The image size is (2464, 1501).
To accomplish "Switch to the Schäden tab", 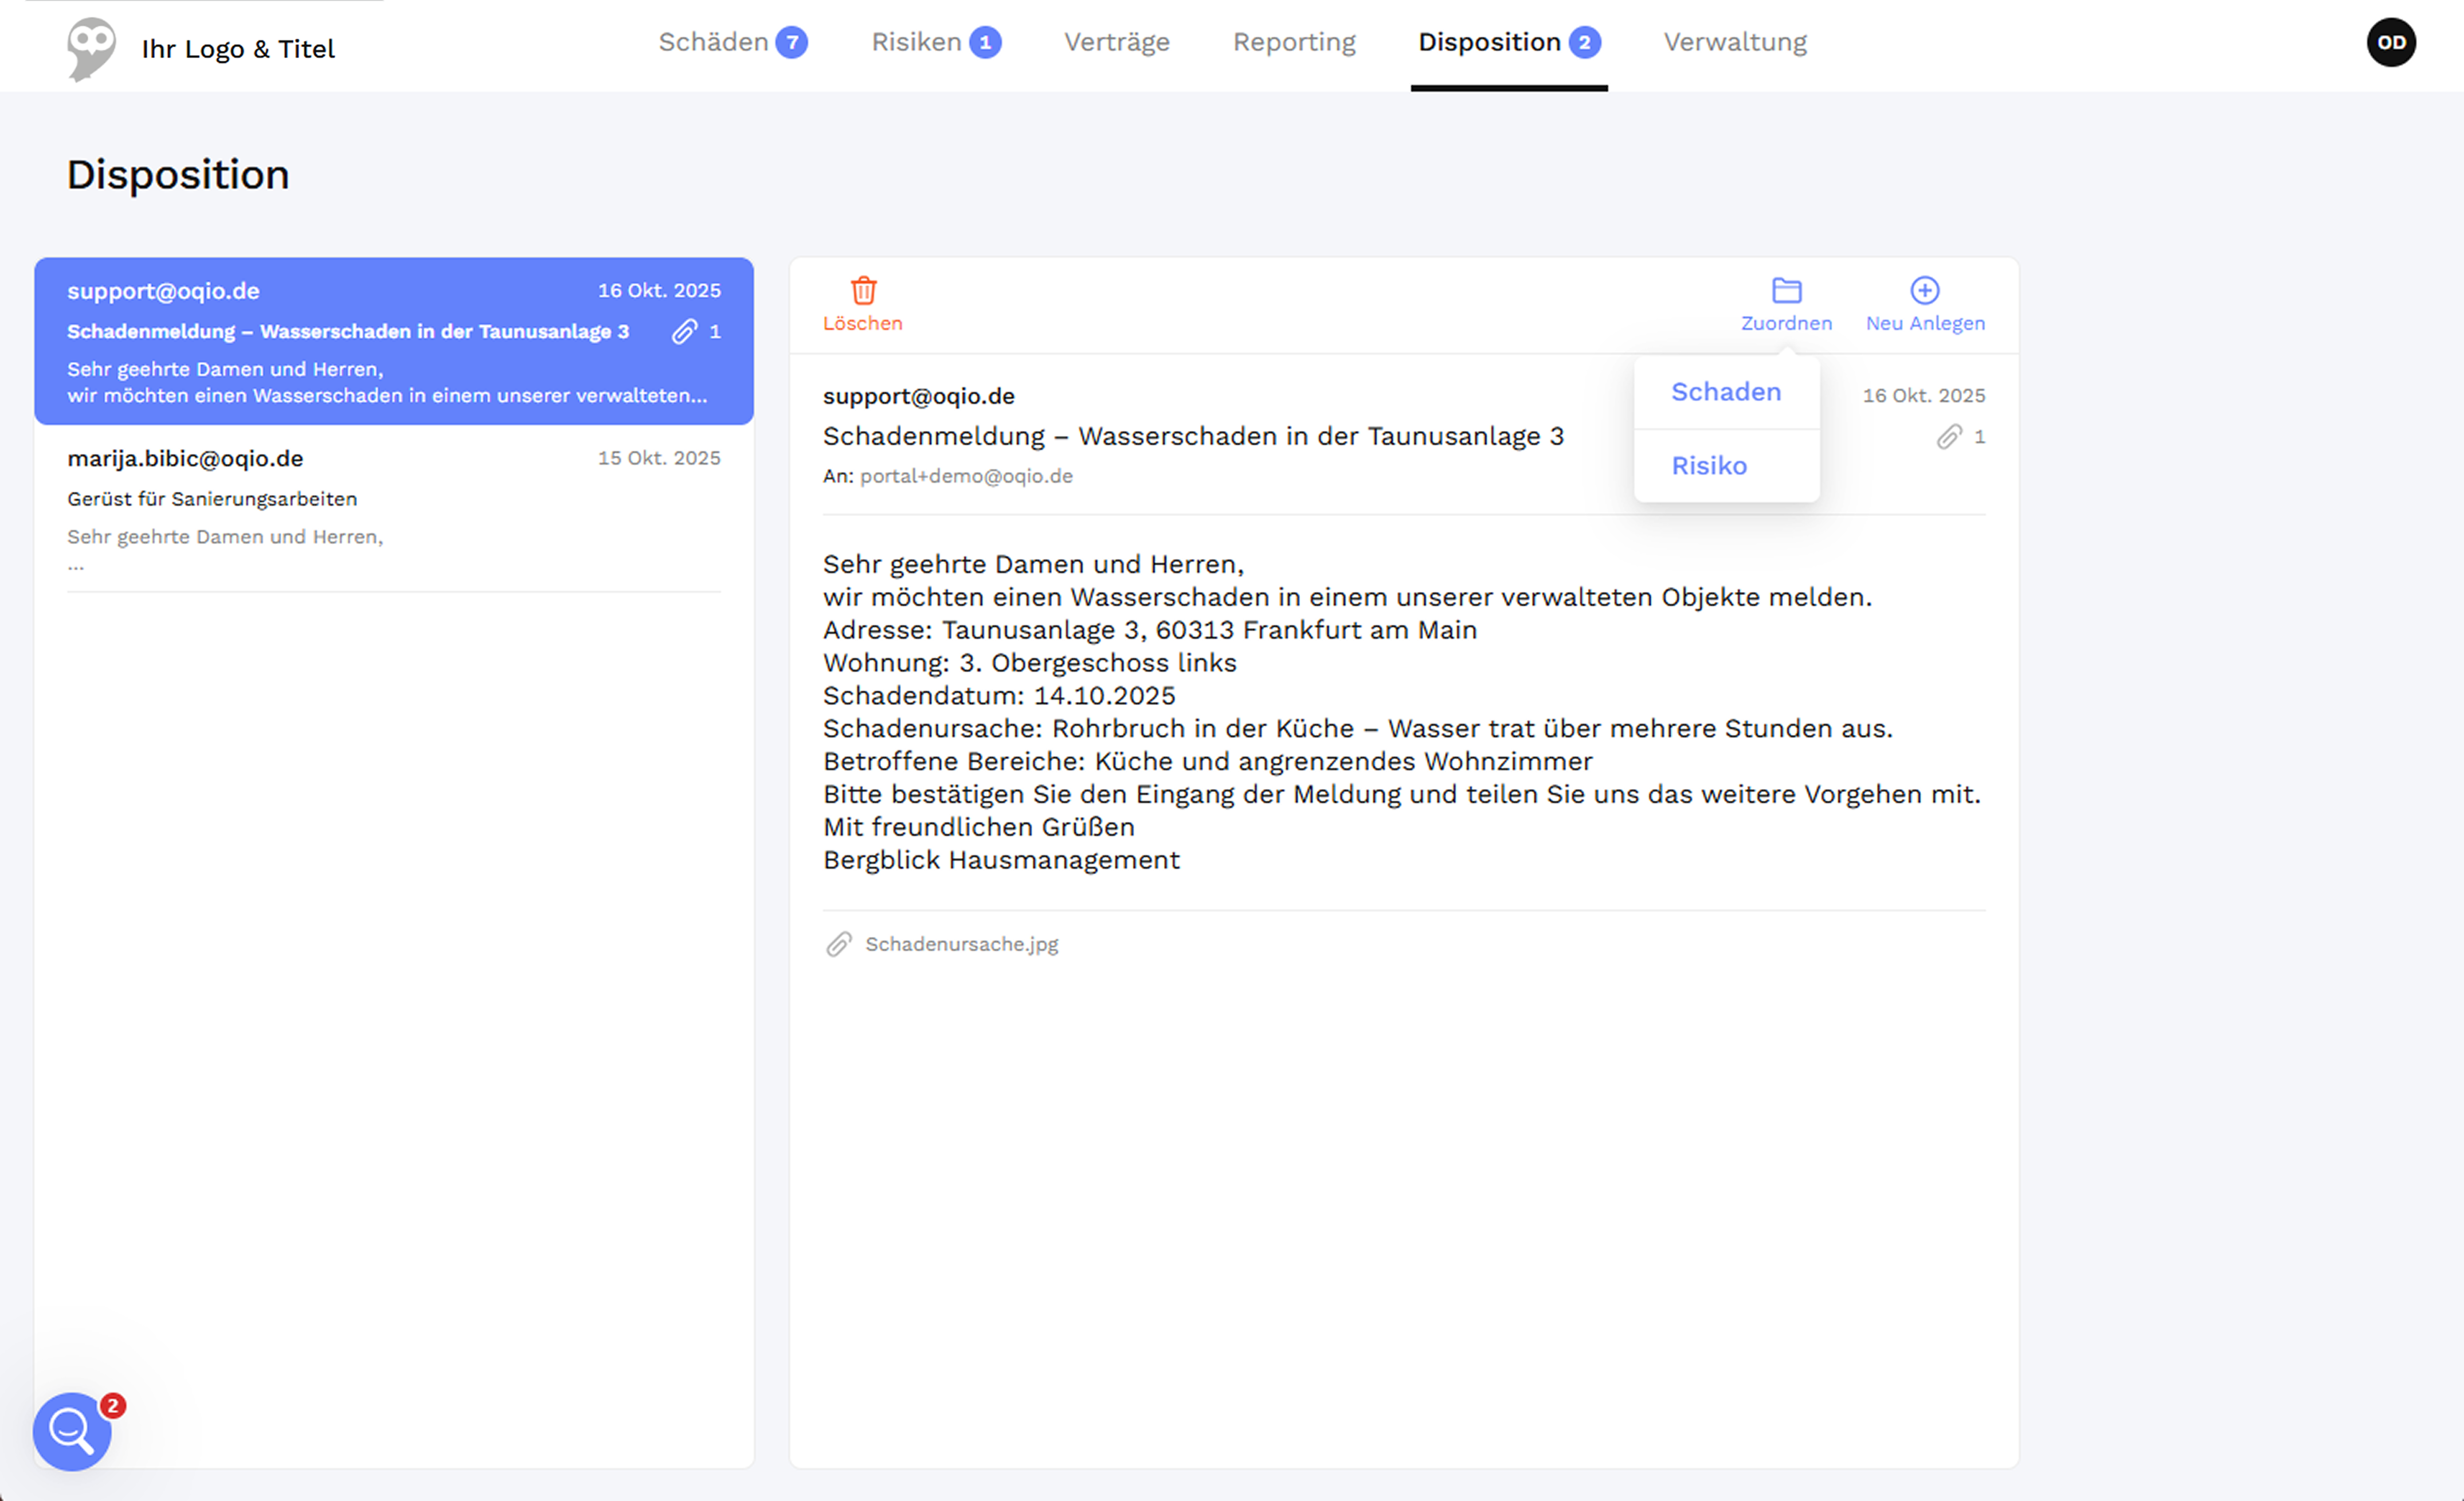I will pyautogui.click(x=714, y=42).
